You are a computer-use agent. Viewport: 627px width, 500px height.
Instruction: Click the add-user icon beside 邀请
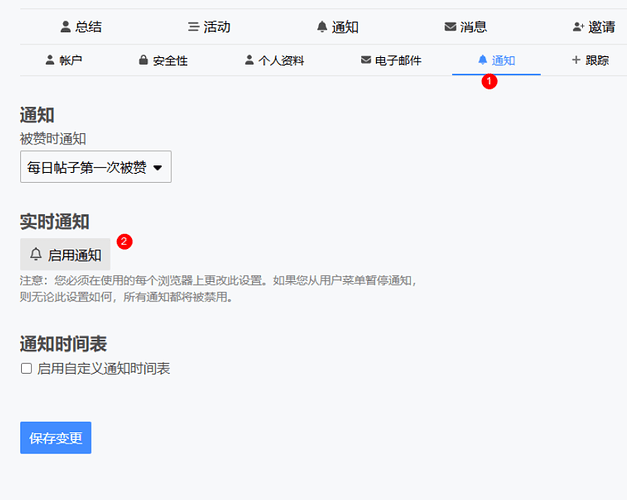pyautogui.click(x=579, y=27)
